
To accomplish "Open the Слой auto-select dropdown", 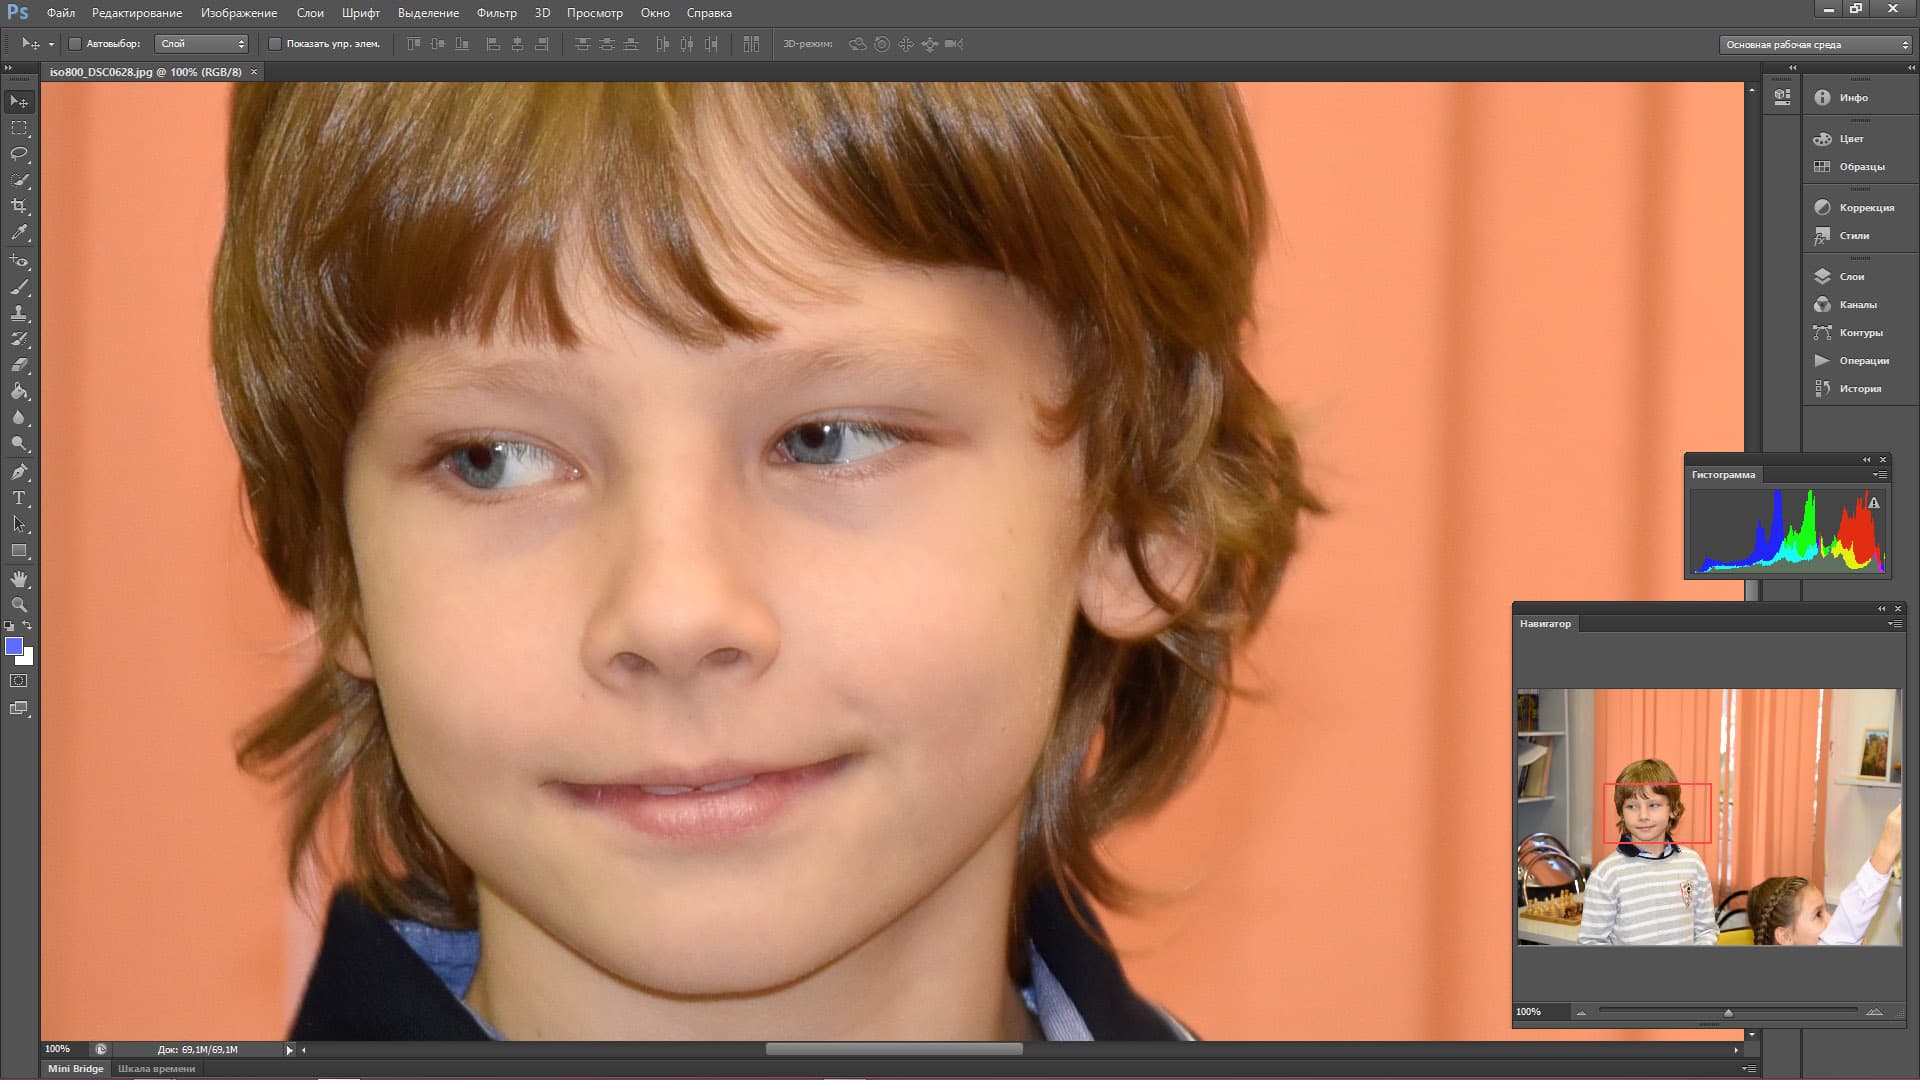I will 203,44.
